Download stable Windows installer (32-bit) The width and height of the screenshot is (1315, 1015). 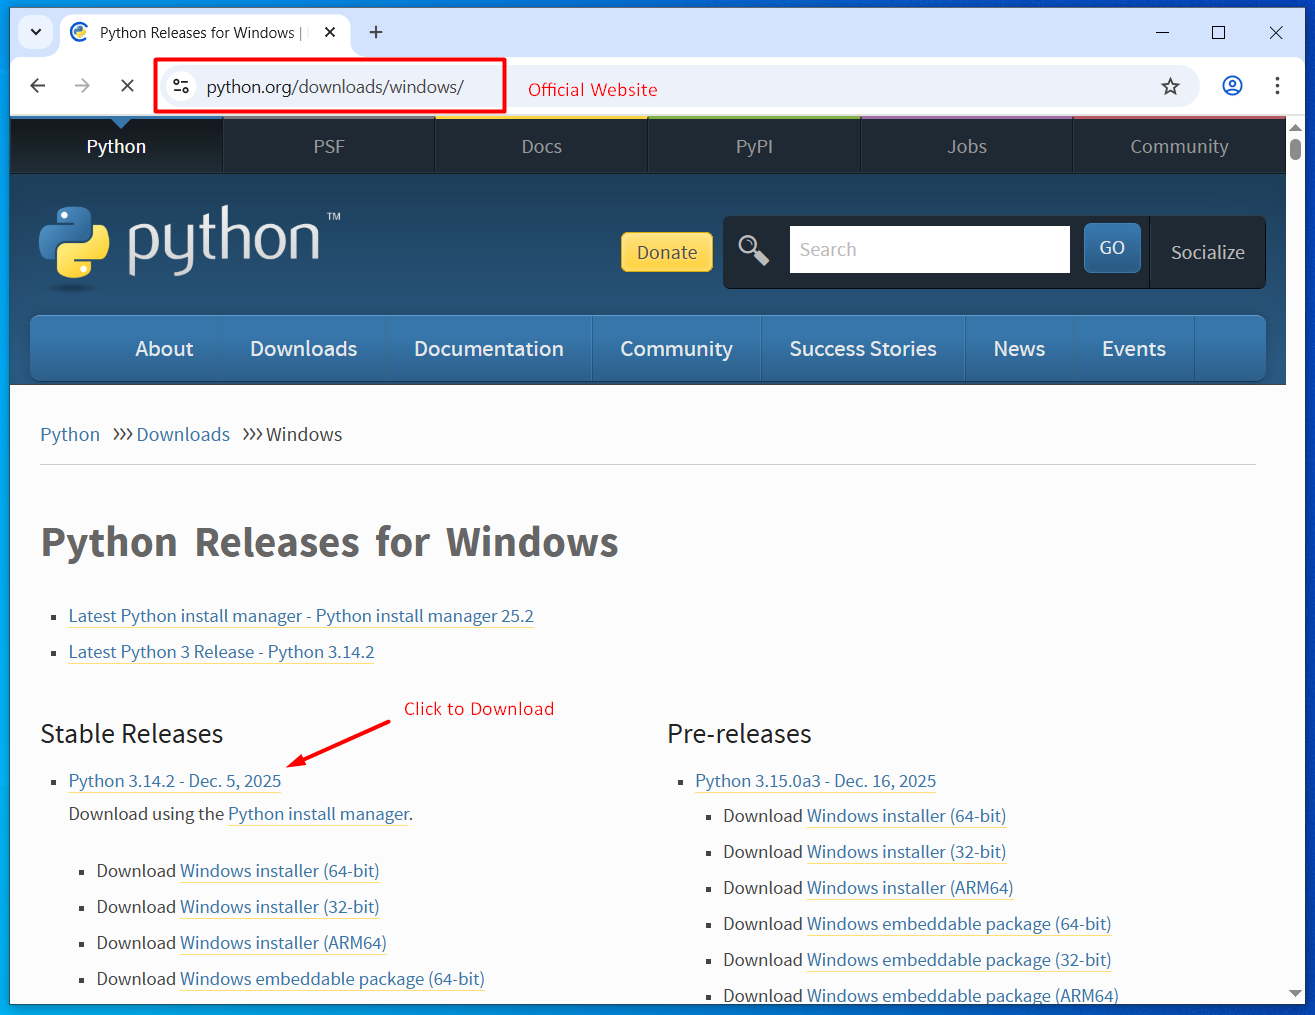click(x=279, y=907)
